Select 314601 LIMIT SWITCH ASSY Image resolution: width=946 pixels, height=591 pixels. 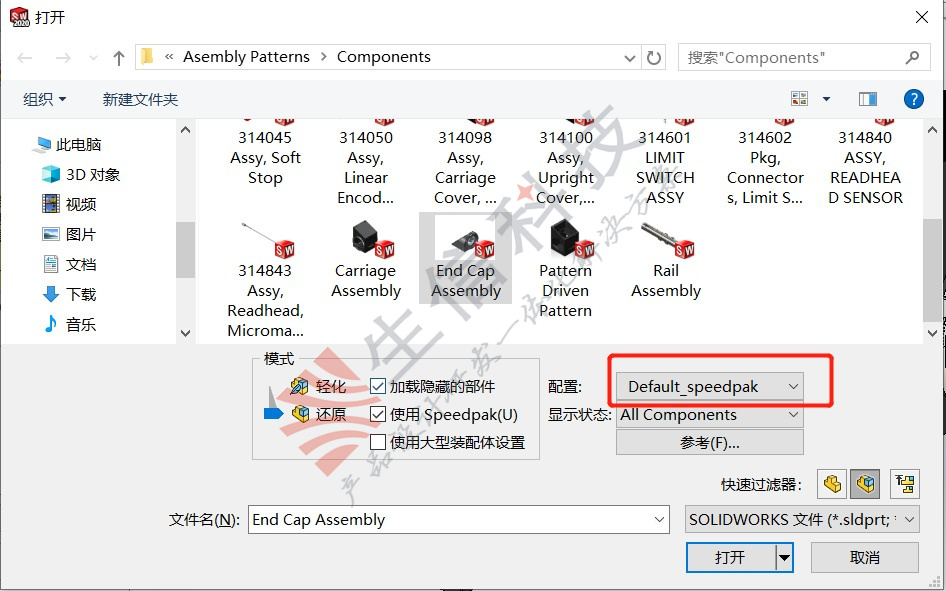tap(665, 163)
